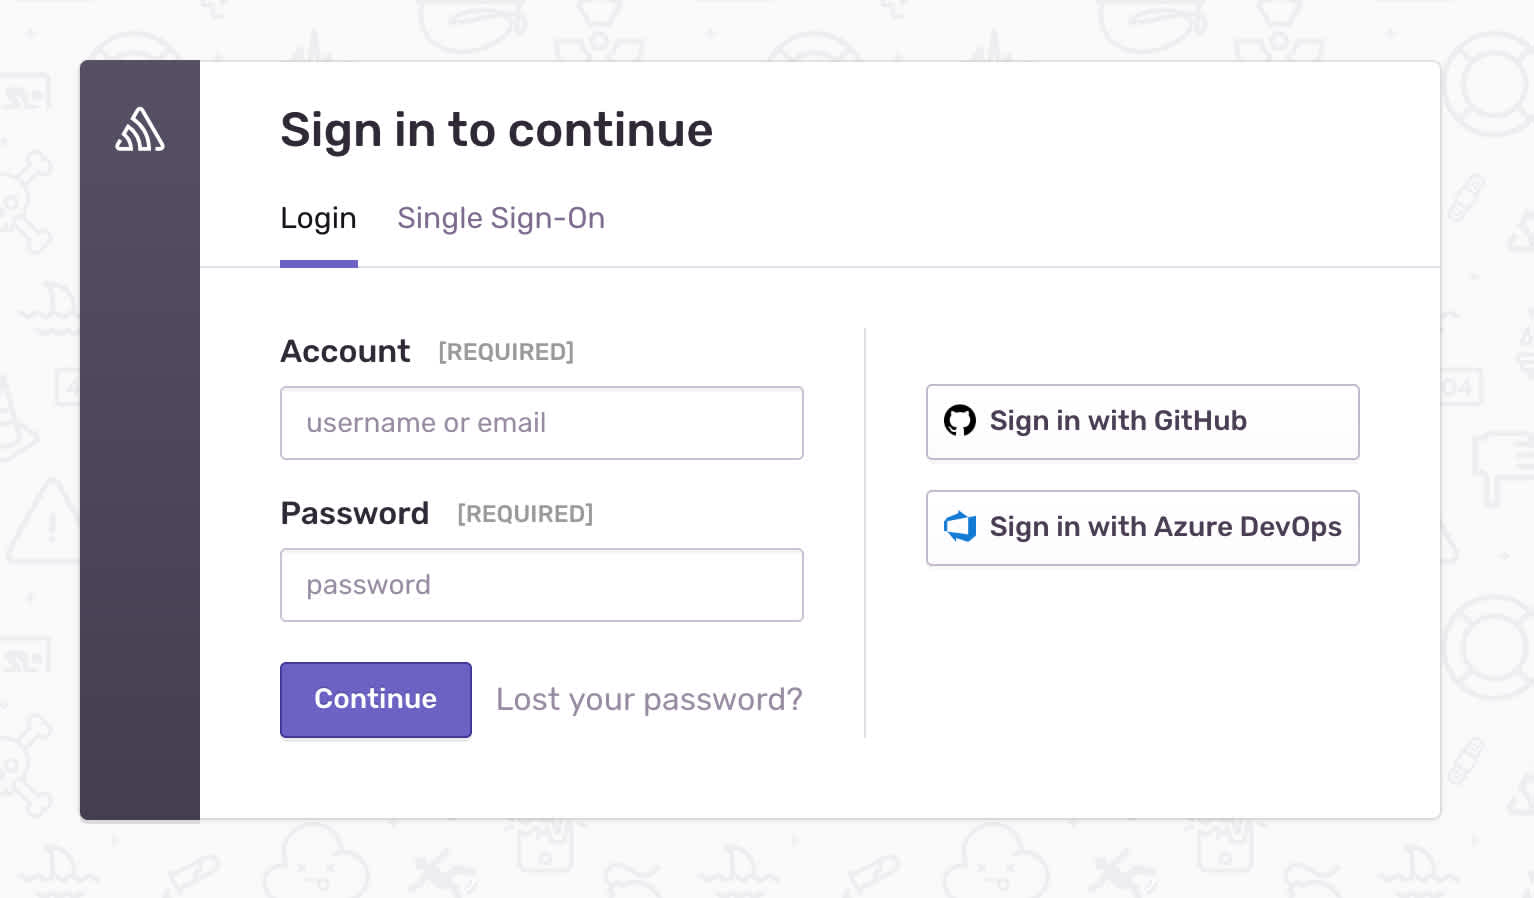Click the dark purple sidebar panel
The width and height of the screenshot is (1534, 898).
point(140,500)
